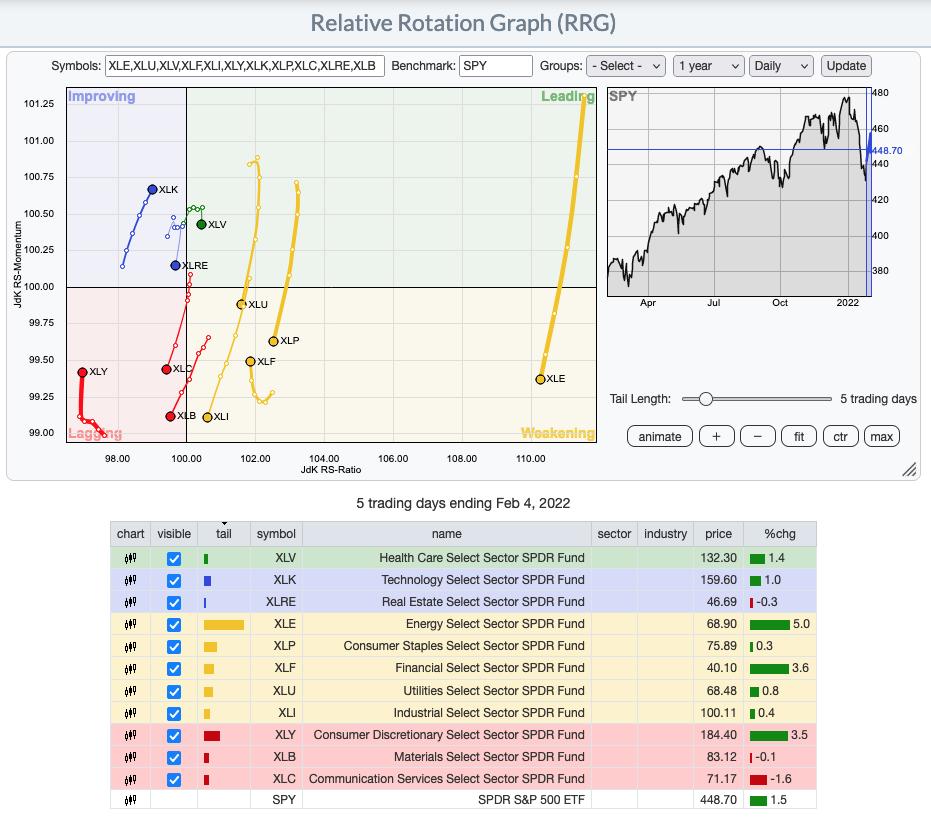Zoom in with the plus button
The width and height of the screenshot is (931, 817).
coord(717,436)
